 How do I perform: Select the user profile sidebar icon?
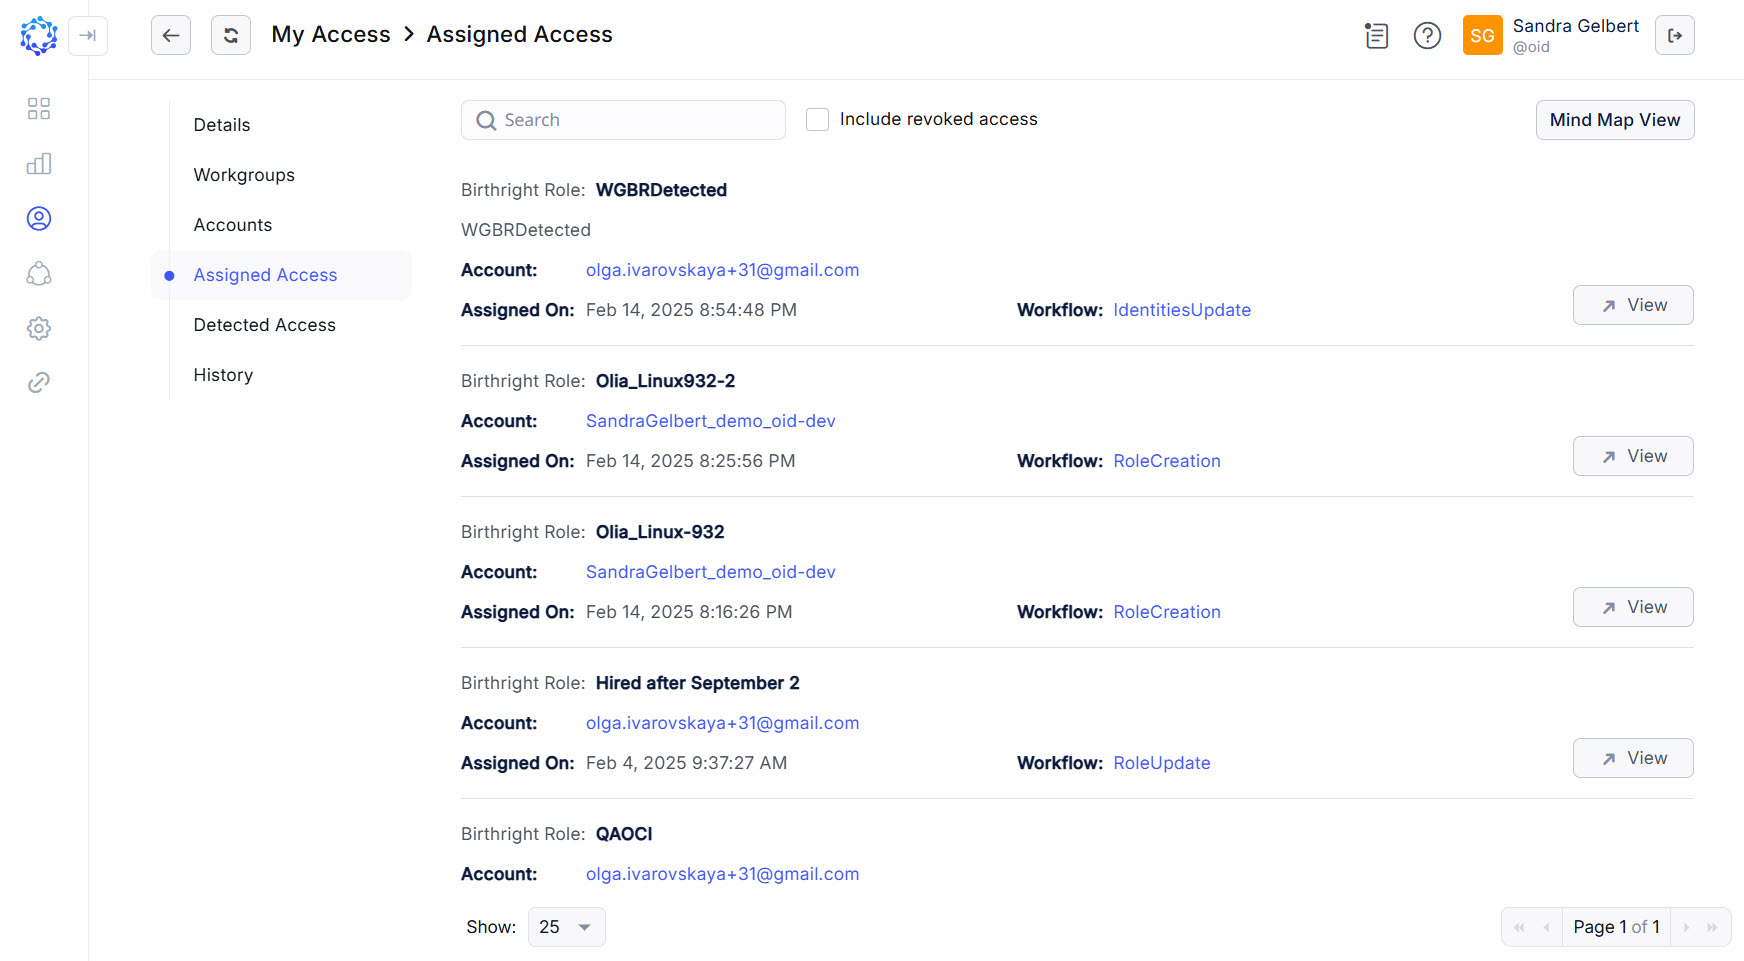coord(39,219)
